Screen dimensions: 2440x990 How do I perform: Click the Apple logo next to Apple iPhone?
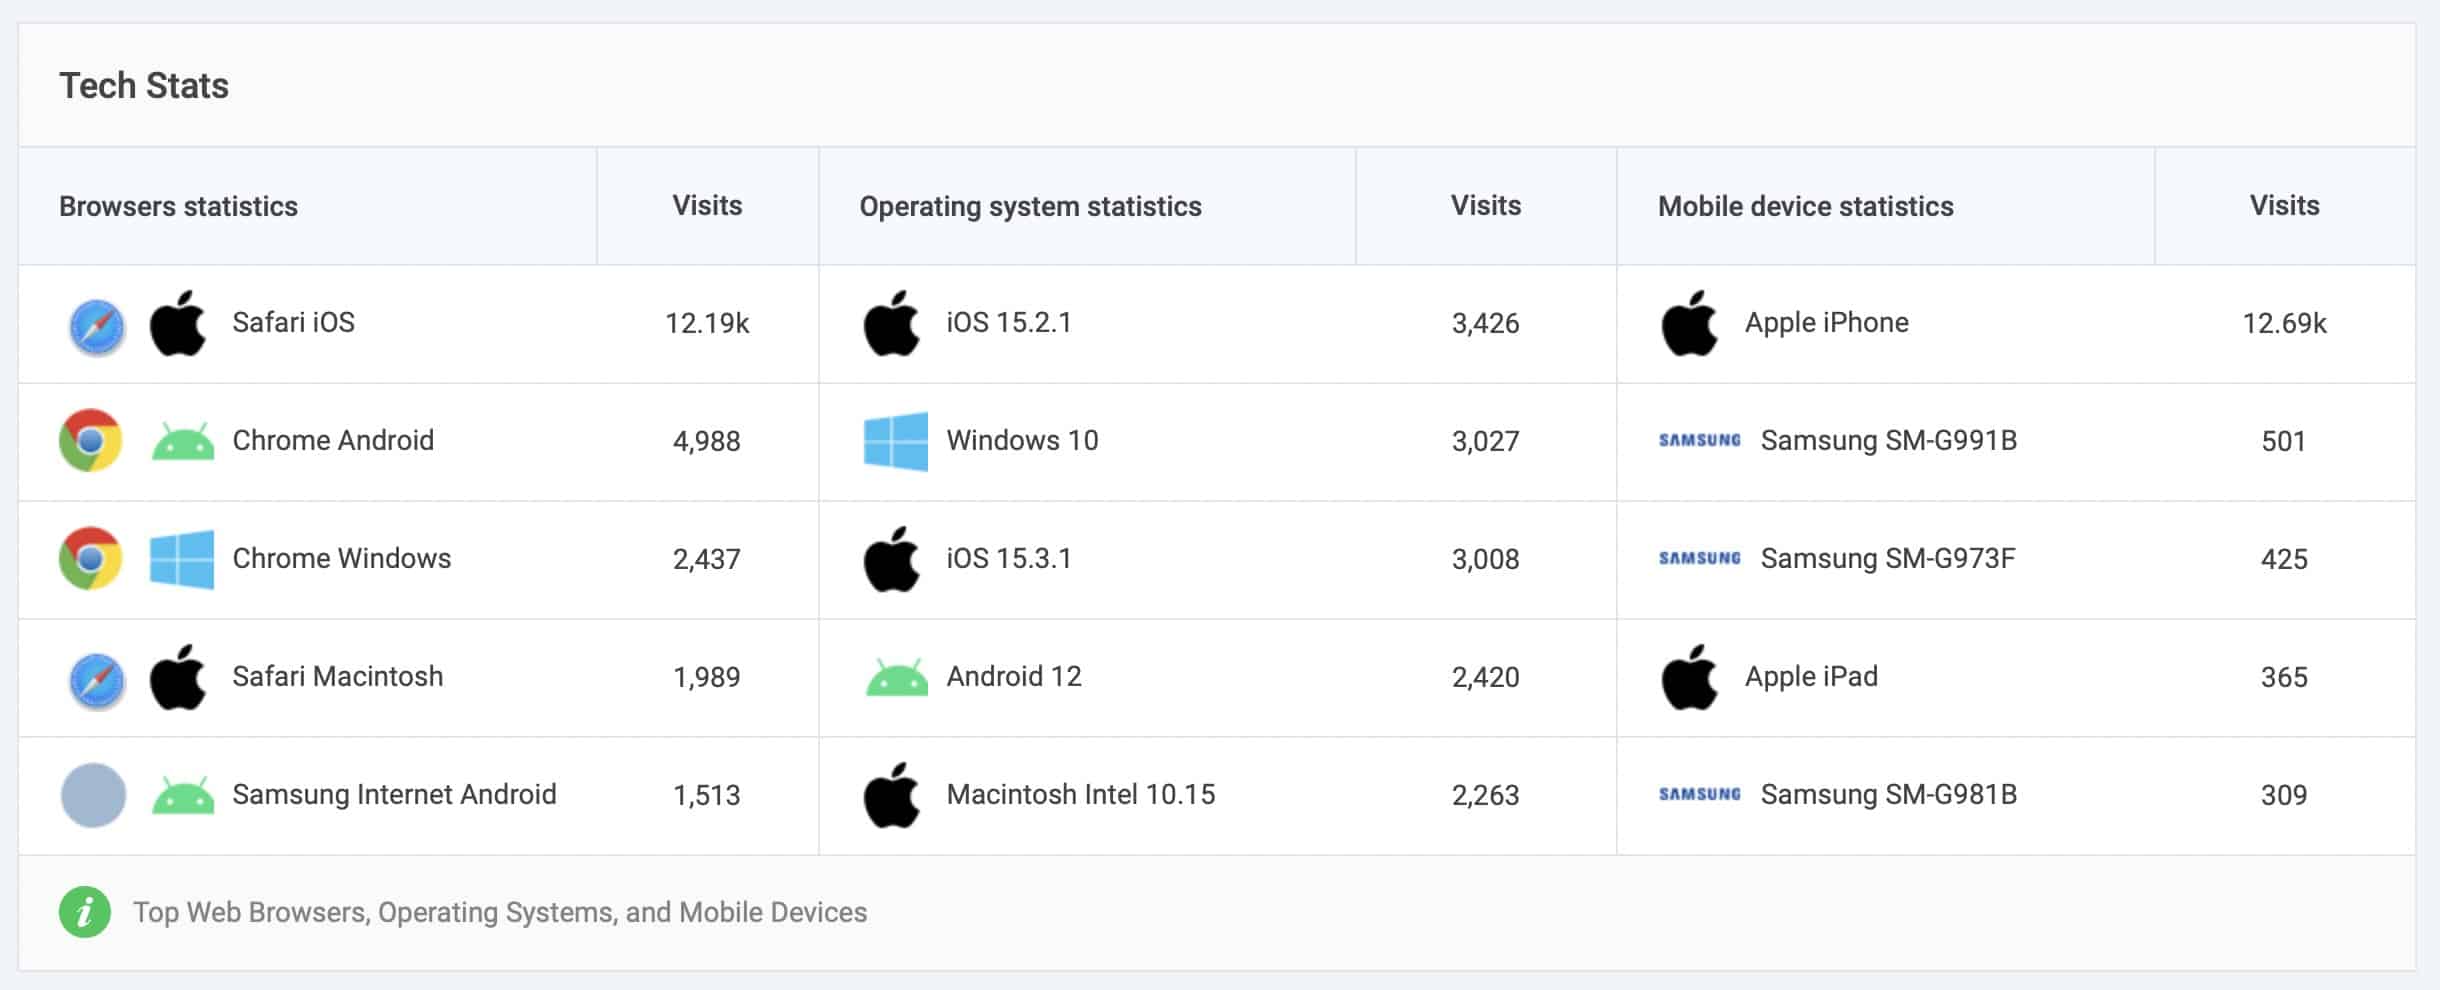(x=1690, y=323)
